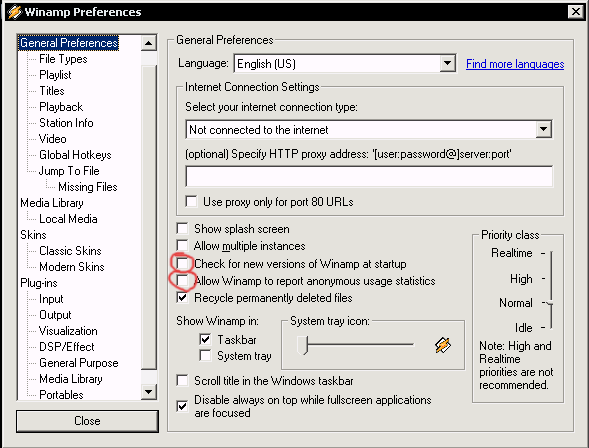Image resolution: width=589 pixels, height=448 pixels.
Task: Open Portables plug-ins page
Action: coord(61,395)
